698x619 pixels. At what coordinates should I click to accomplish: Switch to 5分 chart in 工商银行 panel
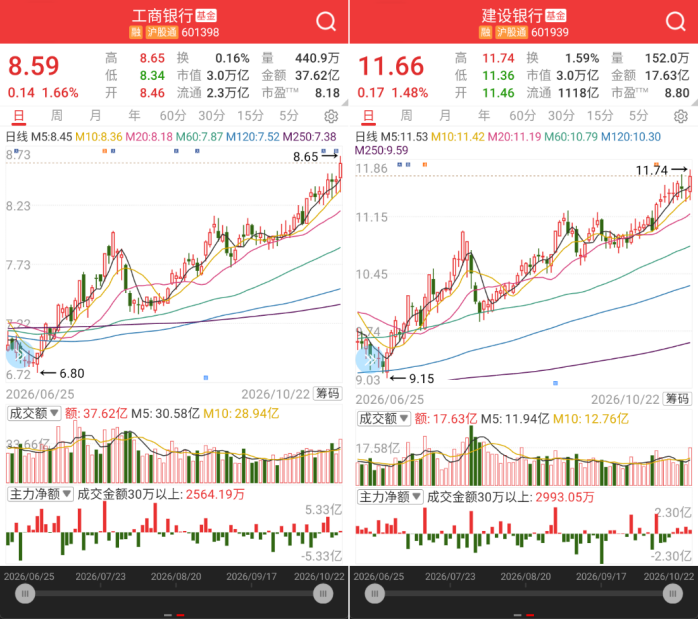point(289,116)
